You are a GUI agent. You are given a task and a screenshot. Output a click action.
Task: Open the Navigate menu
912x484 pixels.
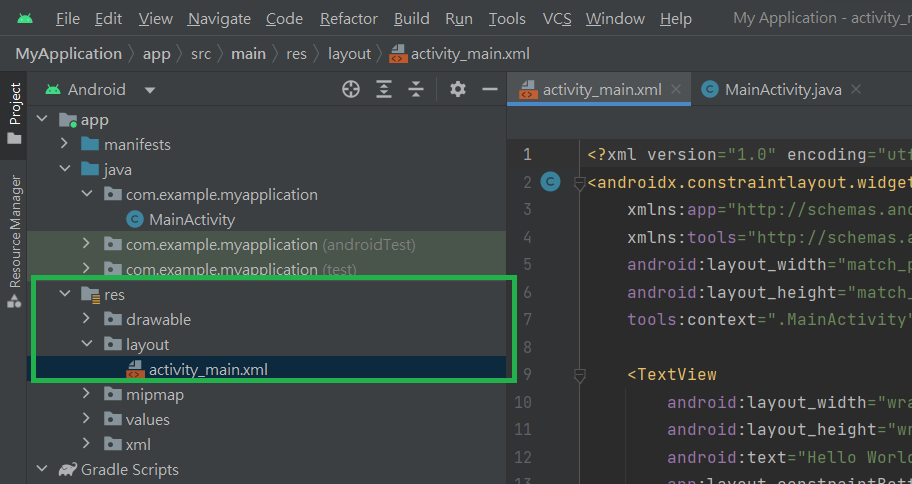(219, 19)
